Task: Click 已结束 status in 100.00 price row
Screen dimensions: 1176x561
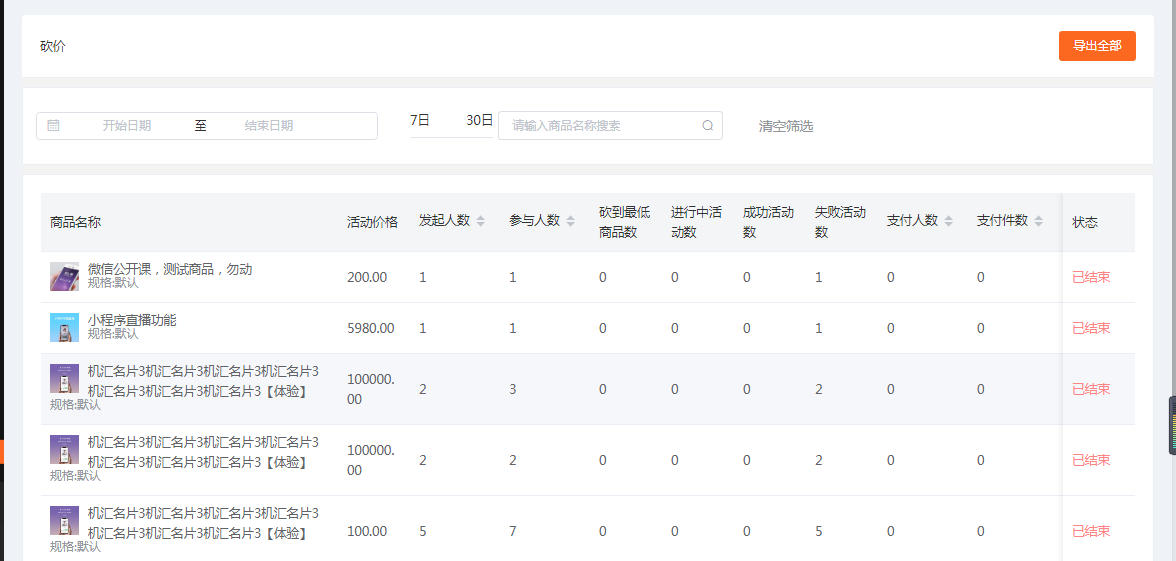Action: pos(1090,531)
